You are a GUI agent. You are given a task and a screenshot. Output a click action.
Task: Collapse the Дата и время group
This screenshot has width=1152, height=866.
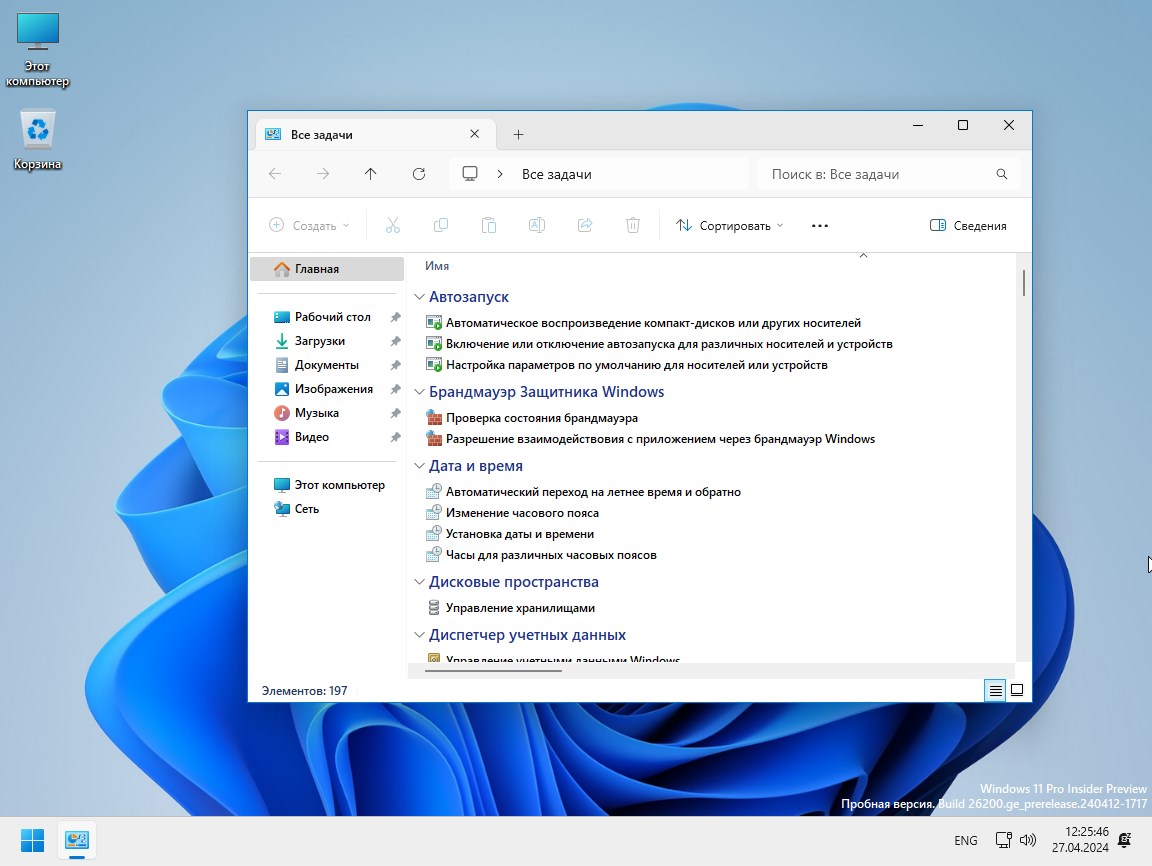(x=419, y=466)
